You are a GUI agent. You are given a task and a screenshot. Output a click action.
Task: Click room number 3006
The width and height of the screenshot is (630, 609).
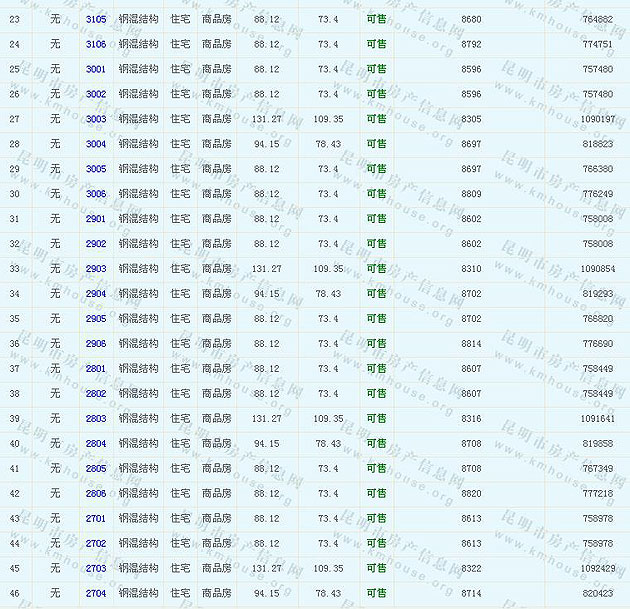pos(96,194)
